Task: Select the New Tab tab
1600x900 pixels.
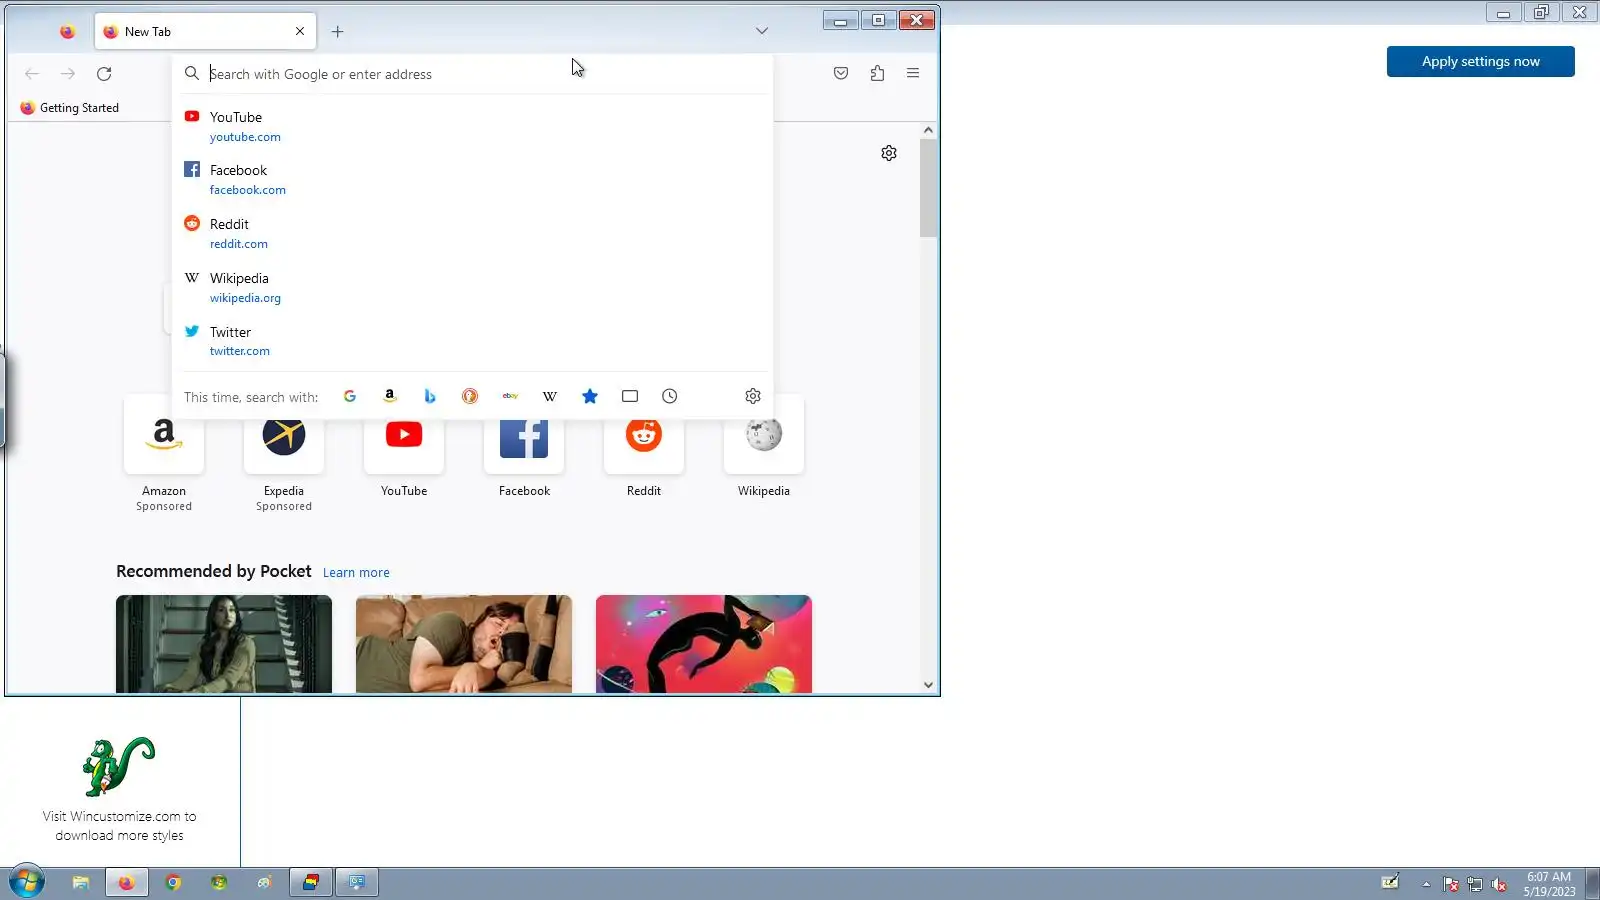Action: click(x=205, y=32)
